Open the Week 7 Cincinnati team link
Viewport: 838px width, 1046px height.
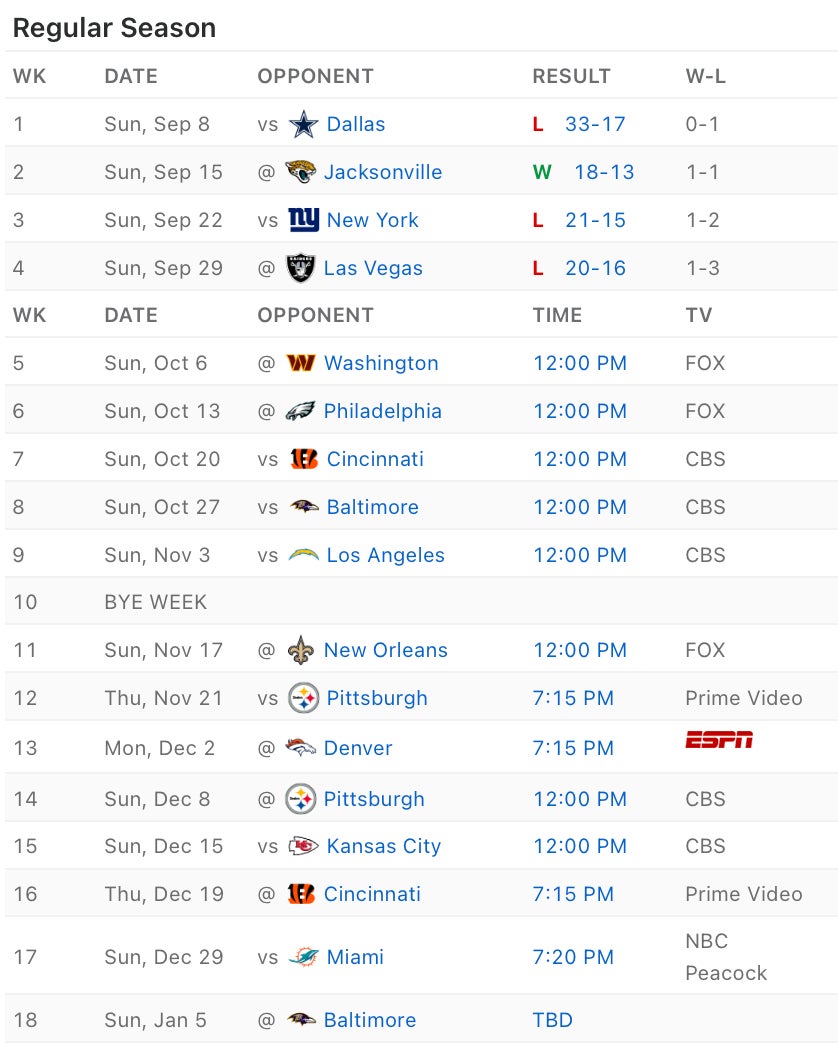tap(375, 459)
